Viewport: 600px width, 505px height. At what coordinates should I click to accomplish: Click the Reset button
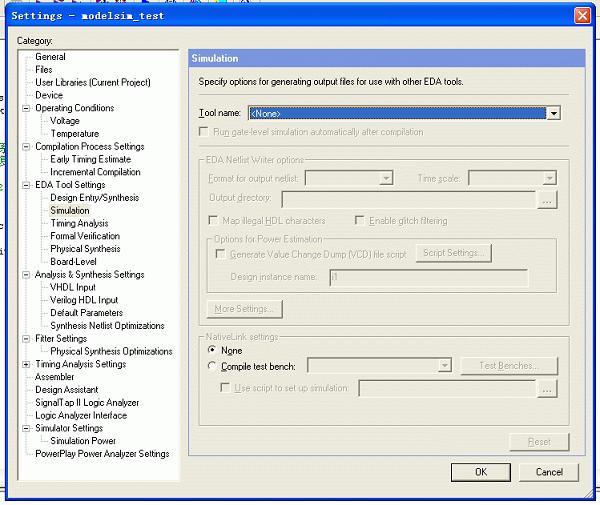539,442
